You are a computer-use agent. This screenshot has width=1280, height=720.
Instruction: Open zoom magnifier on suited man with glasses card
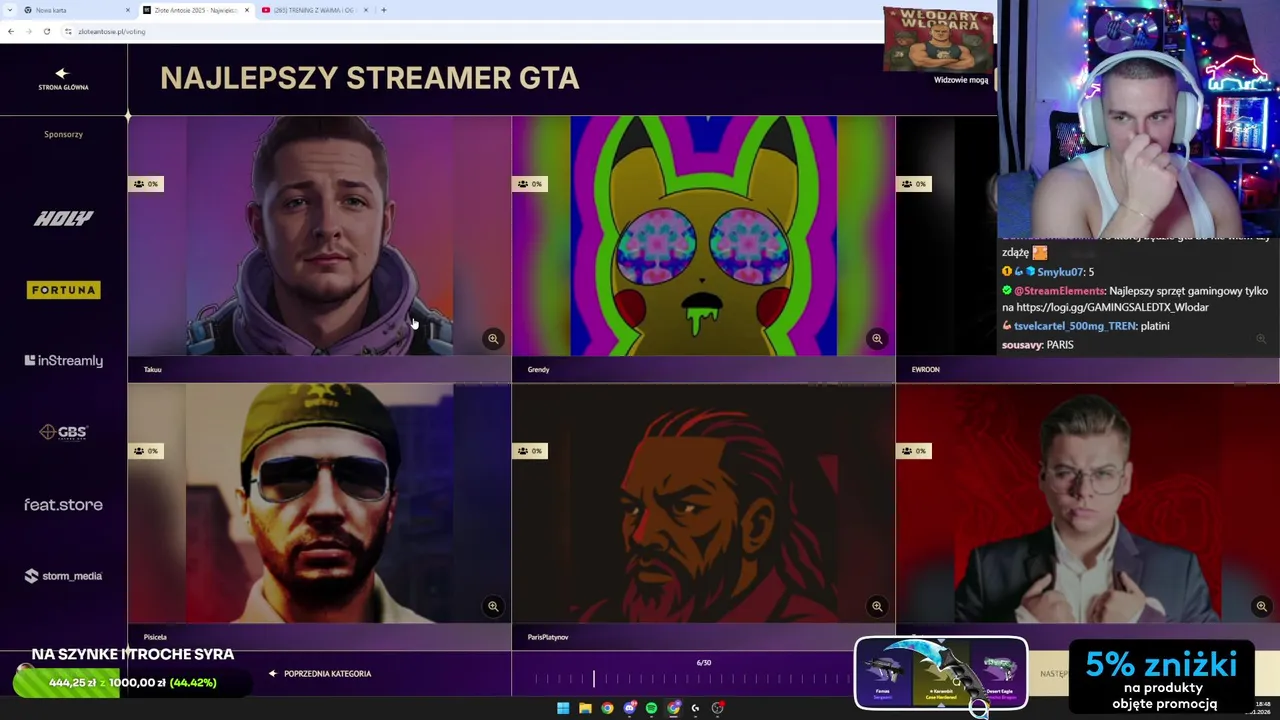(x=1261, y=606)
